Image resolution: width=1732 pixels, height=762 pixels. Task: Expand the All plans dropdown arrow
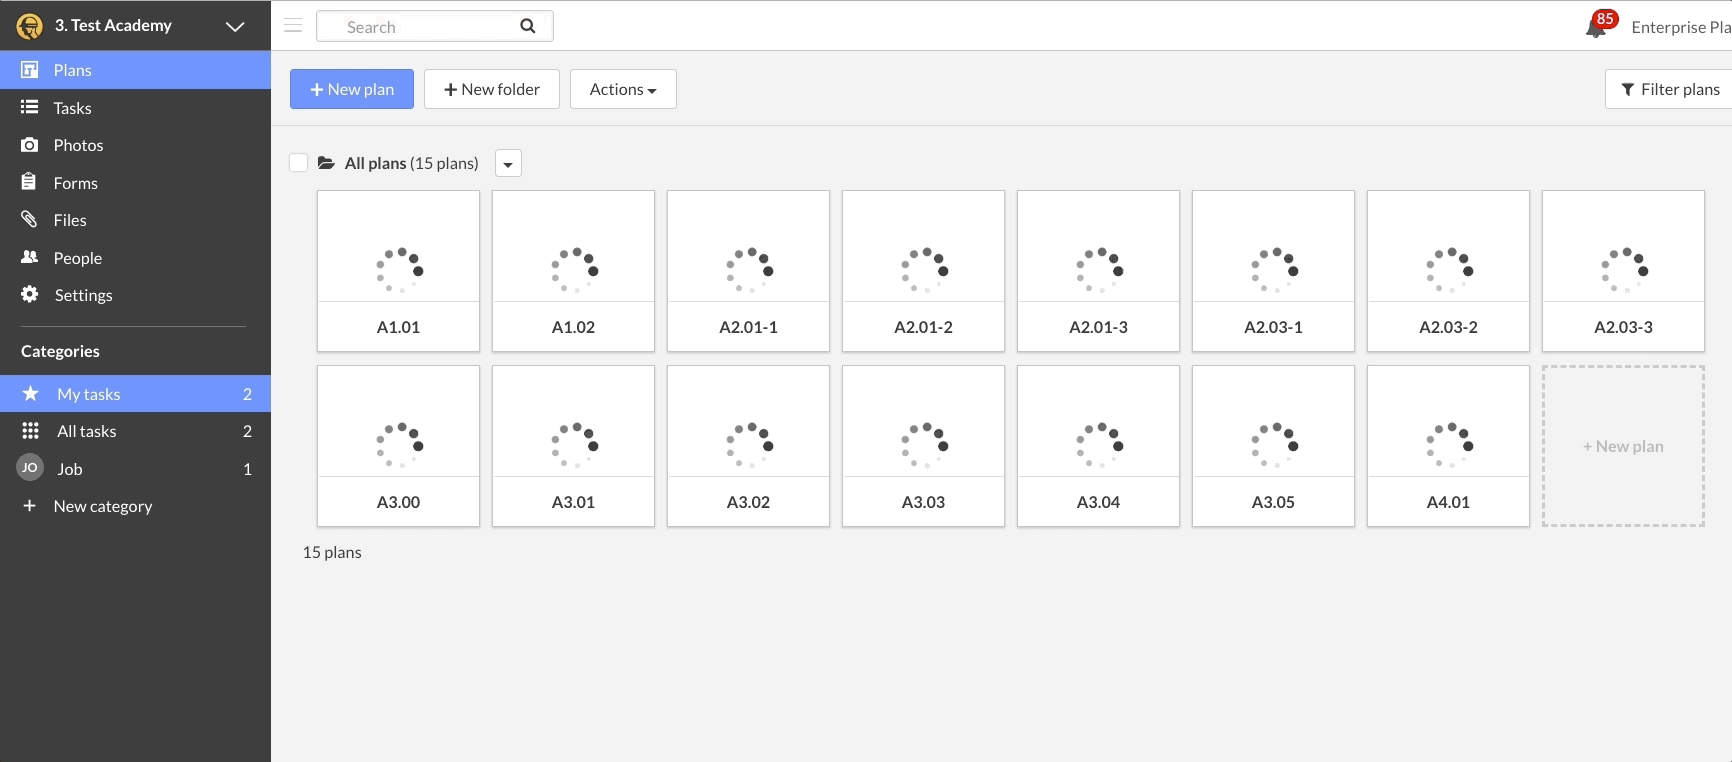[508, 164]
